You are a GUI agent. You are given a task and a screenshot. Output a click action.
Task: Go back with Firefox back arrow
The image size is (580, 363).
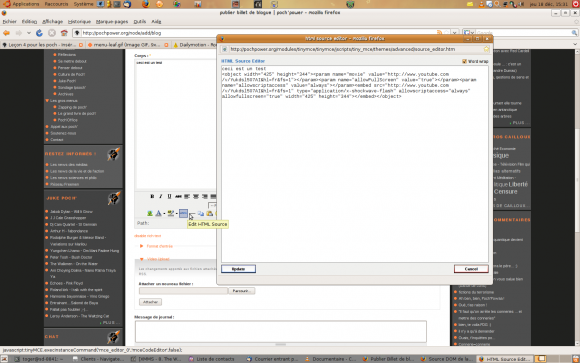click(7, 33)
